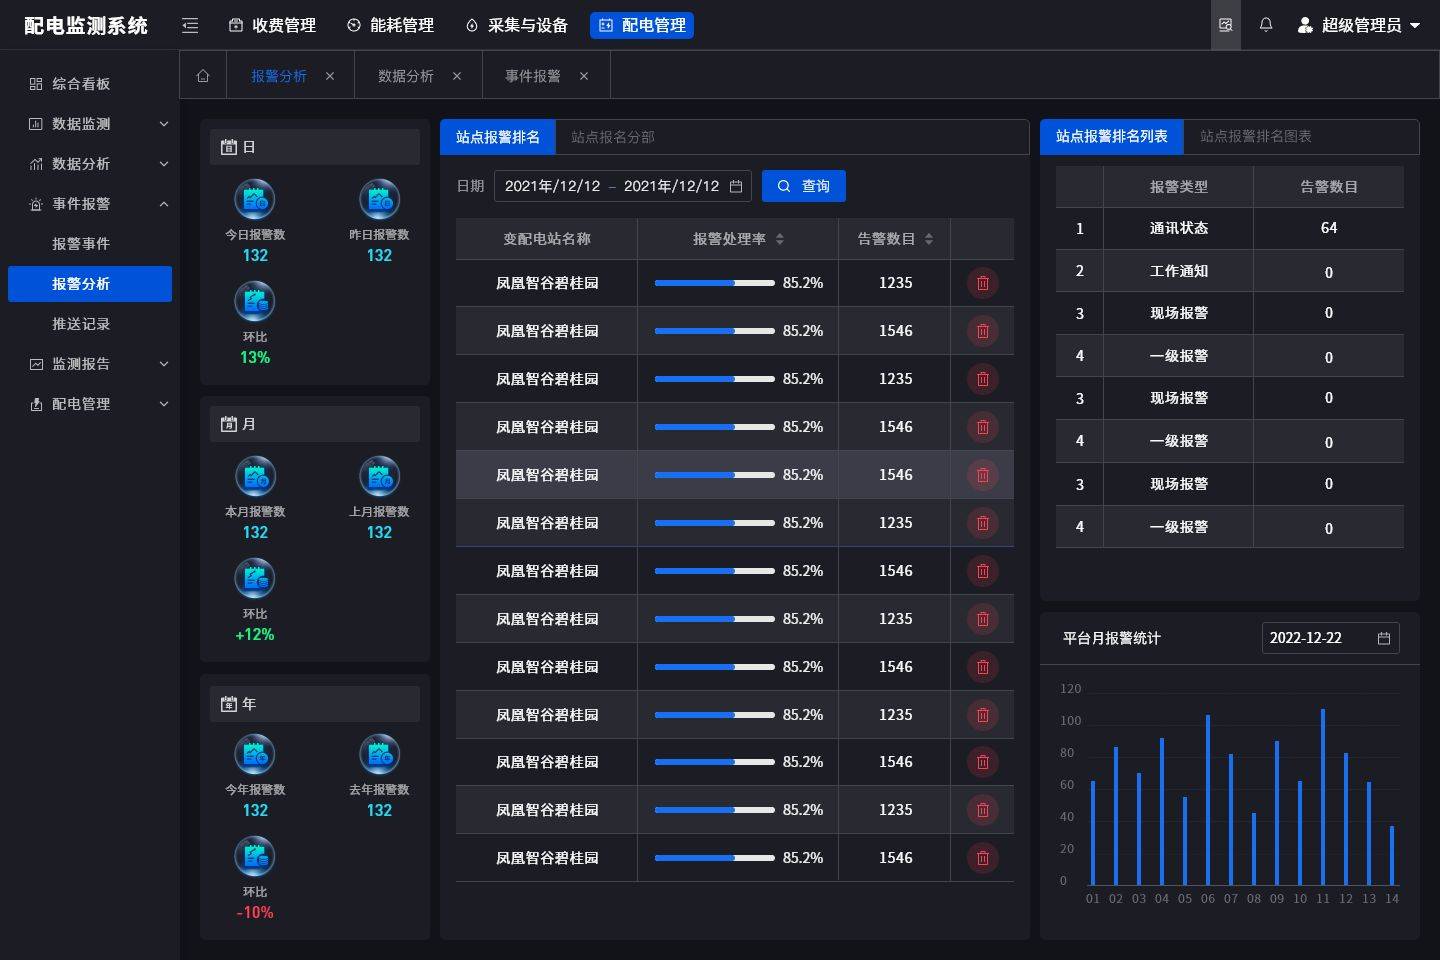Open the 超级管理员 user dropdown
Viewport: 1440px width, 960px height.
click(x=1359, y=25)
